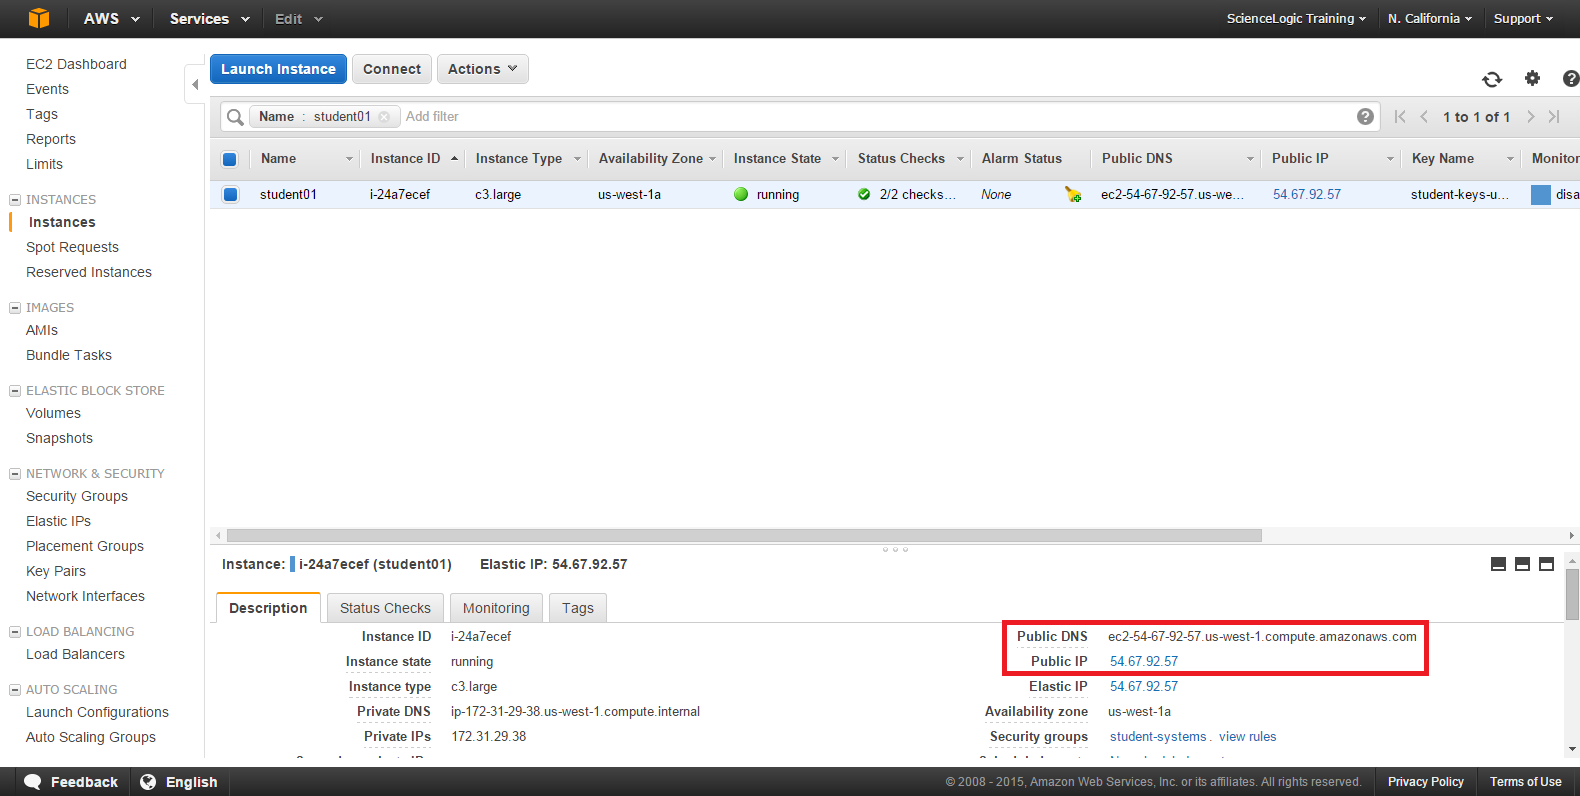Open Security Groups in the sidebar

click(x=77, y=496)
